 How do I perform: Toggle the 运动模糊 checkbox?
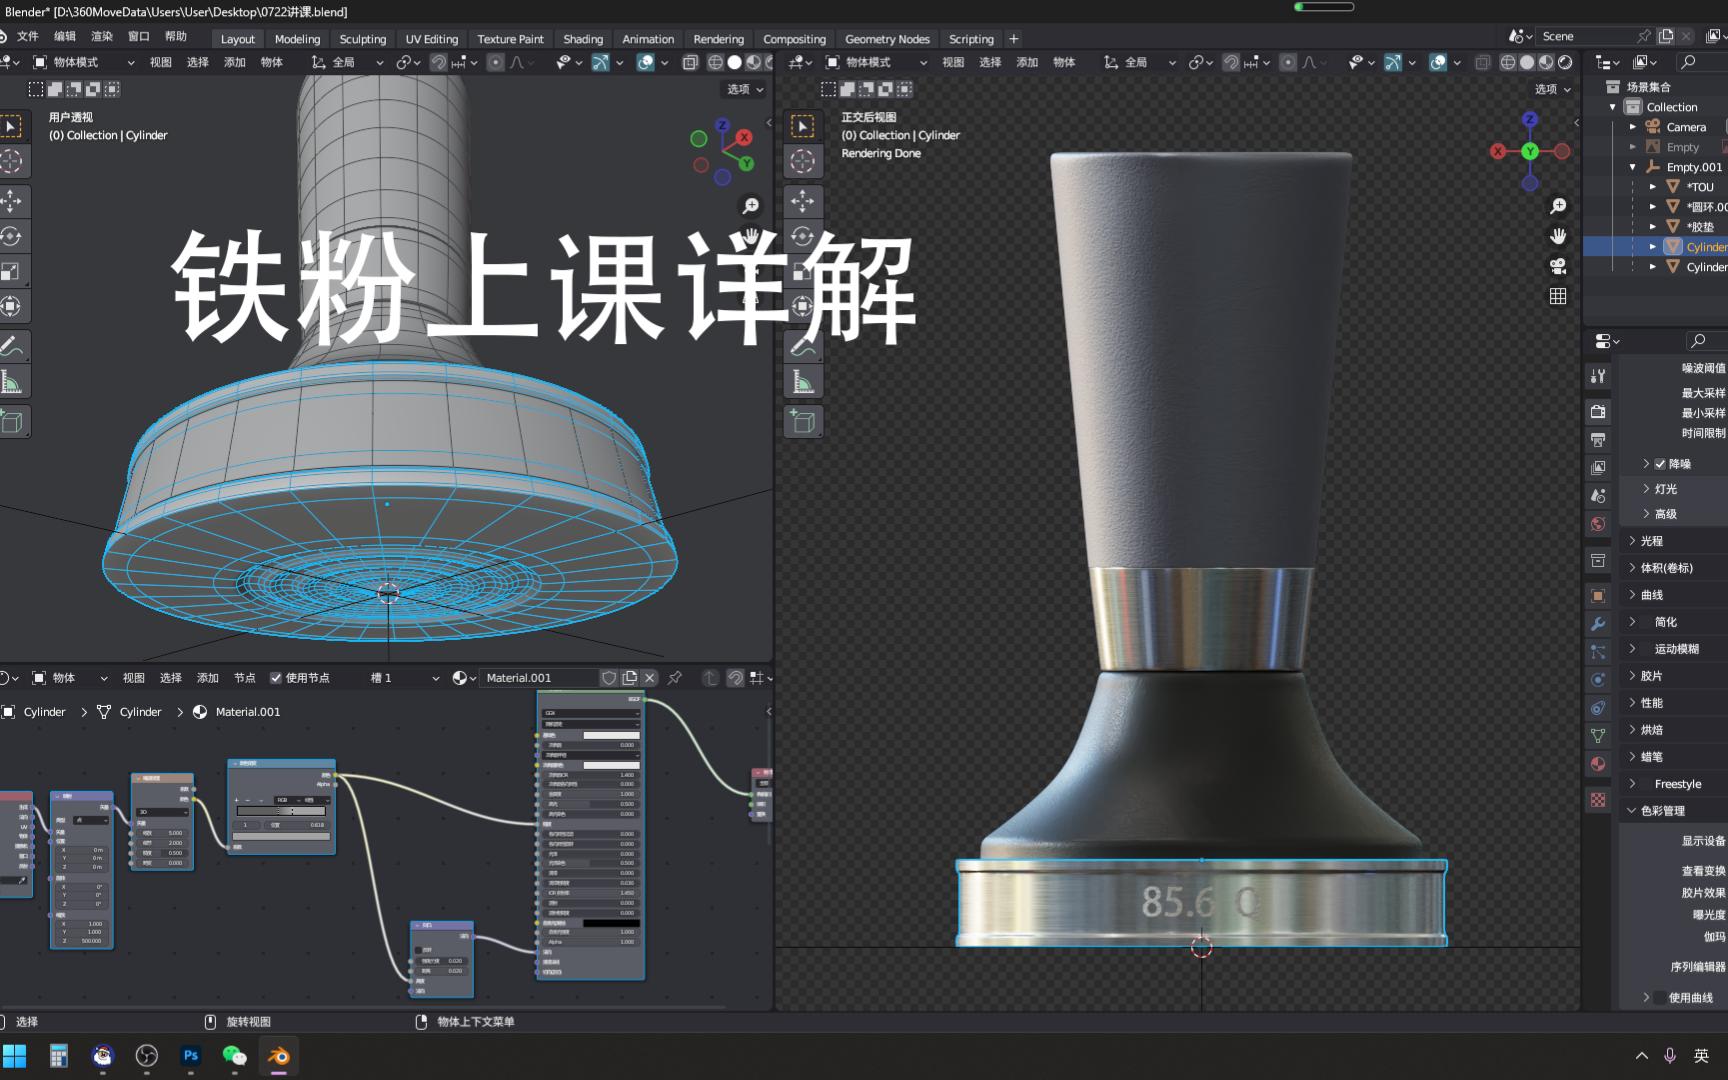(1646, 649)
